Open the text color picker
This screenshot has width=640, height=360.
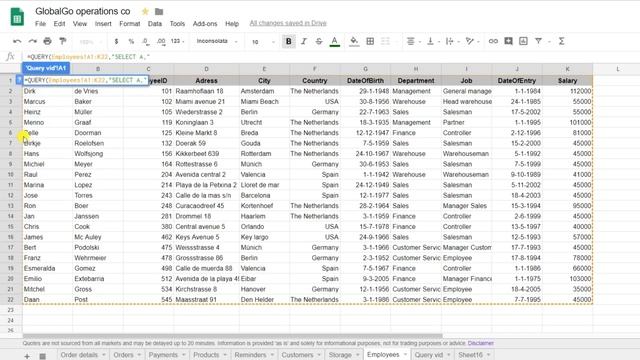tap(334, 41)
